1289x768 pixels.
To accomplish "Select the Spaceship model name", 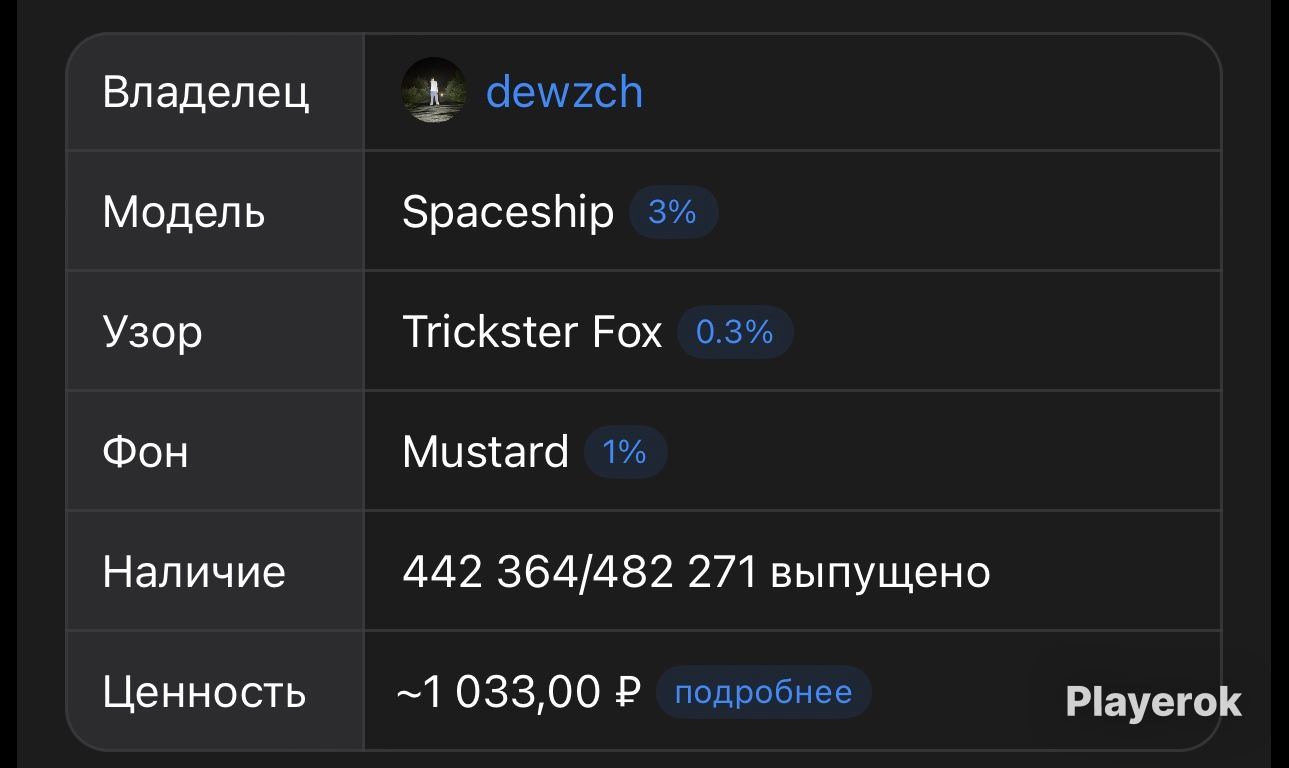I will [508, 213].
